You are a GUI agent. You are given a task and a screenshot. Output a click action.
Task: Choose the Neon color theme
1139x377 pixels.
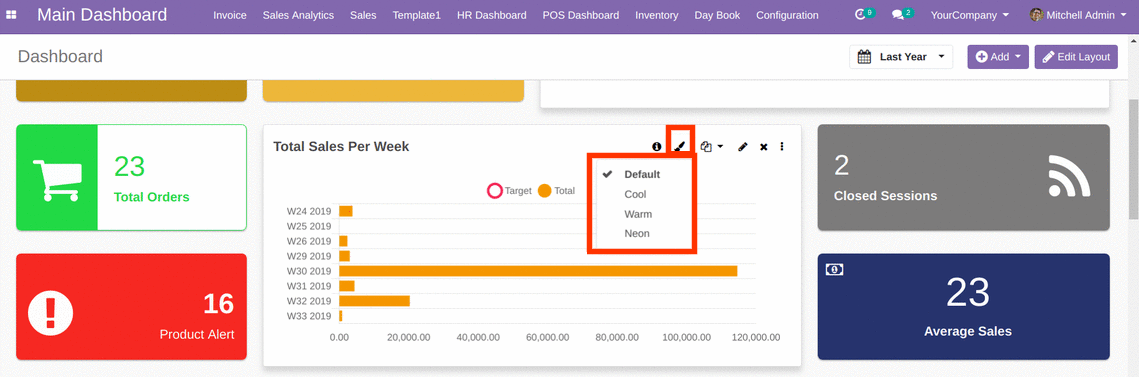(637, 234)
